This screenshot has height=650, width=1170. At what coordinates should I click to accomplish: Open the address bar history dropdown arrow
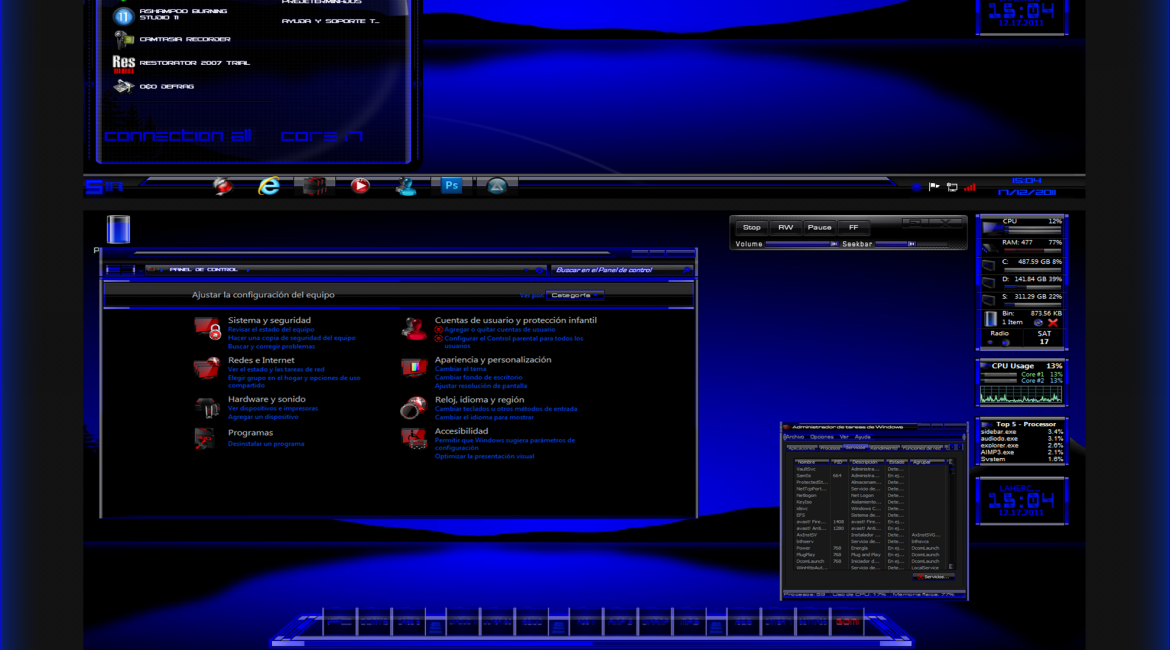pyautogui.click(x=528, y=269)
